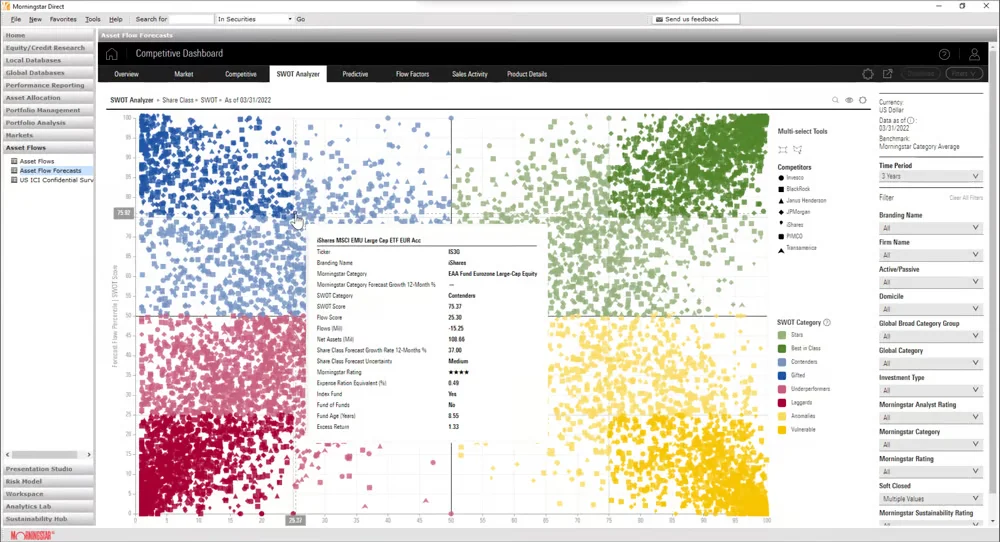Click the PIMCO competitor marker

781,237
